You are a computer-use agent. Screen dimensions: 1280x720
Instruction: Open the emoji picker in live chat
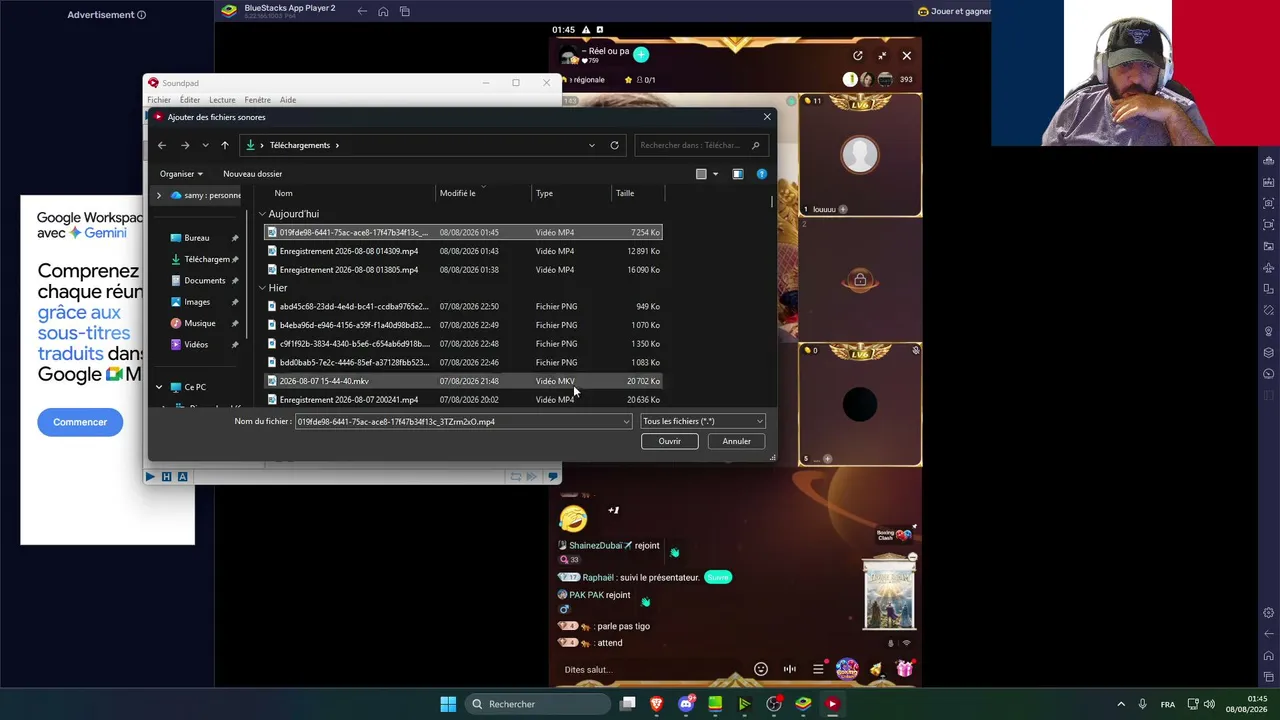tap(761, 669)
